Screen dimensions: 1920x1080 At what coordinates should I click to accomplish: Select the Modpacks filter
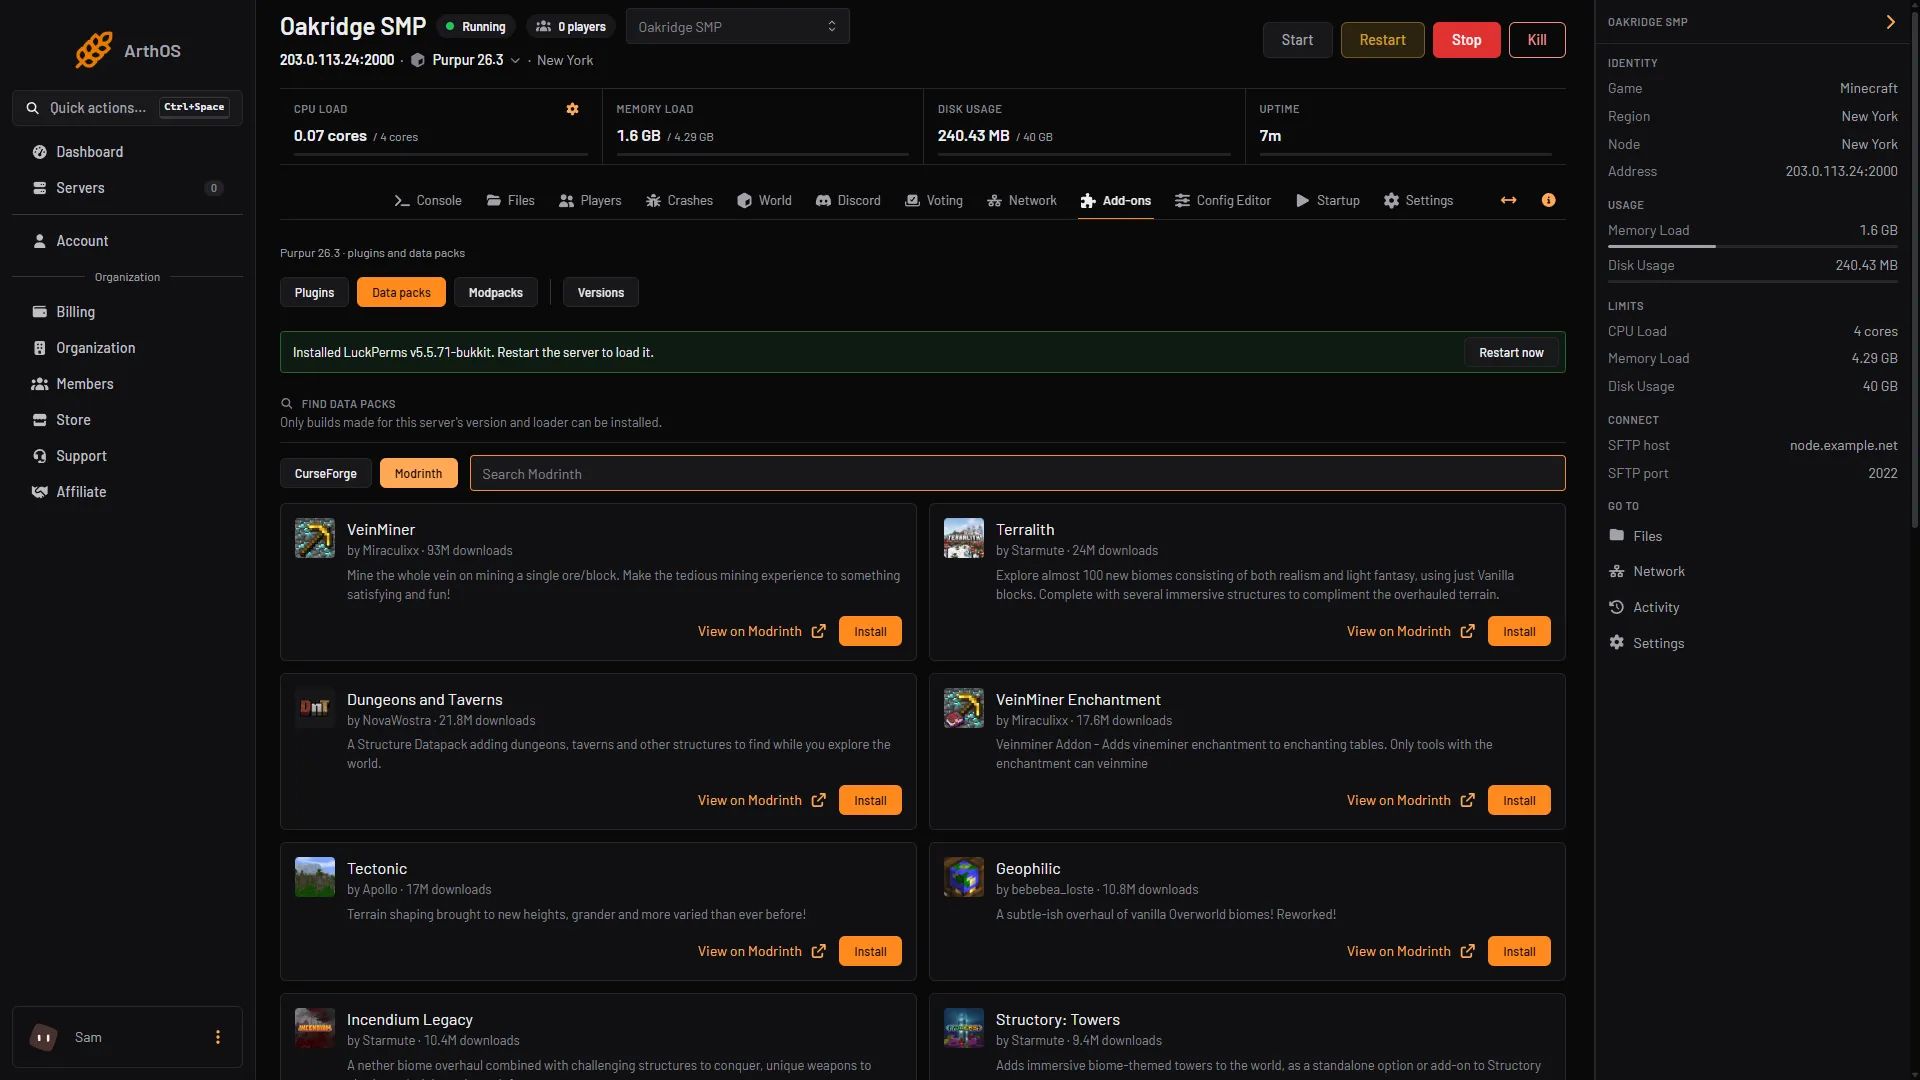pyautogui.click(x=496, y=292)
